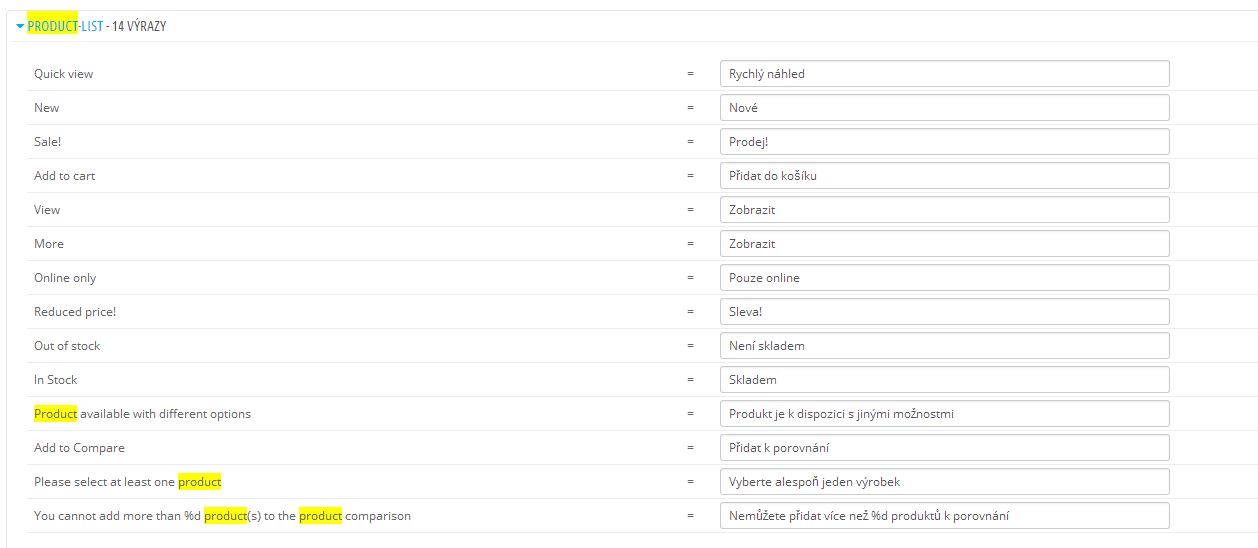
Task: Click the 'Přidat do košíku' input
Action: click(943, 176)
